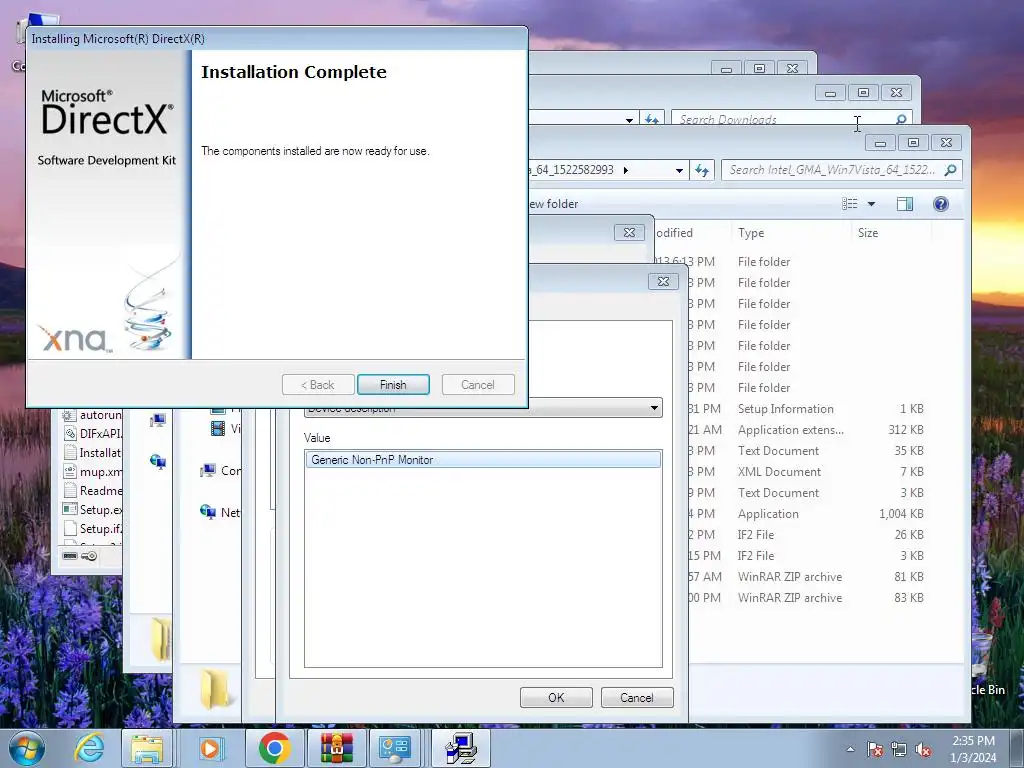Refresh the Intel_GMA folder window
The image size is (1024, 768).
pyautogui.click(x=702, y=170)
